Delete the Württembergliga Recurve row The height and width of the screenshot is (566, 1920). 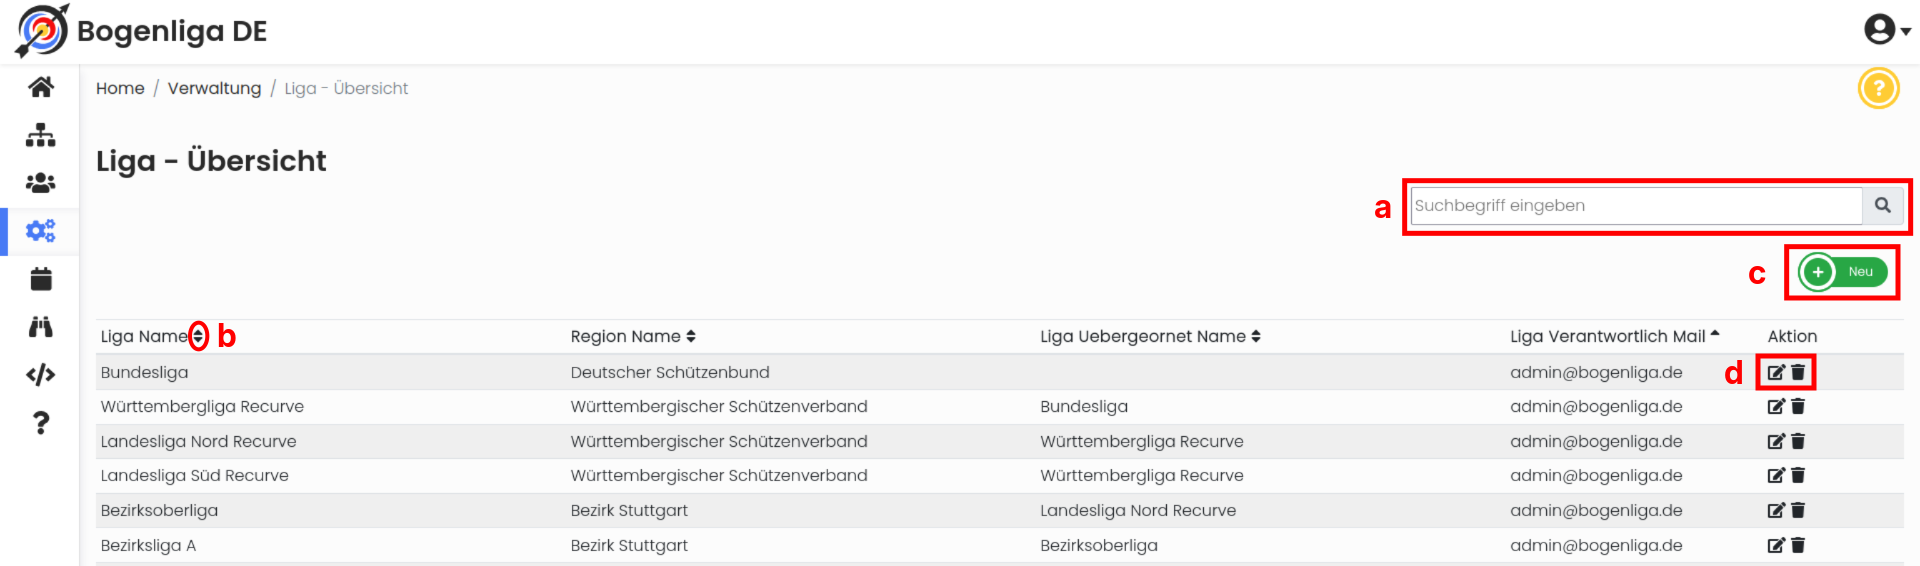click(1798, 406)
